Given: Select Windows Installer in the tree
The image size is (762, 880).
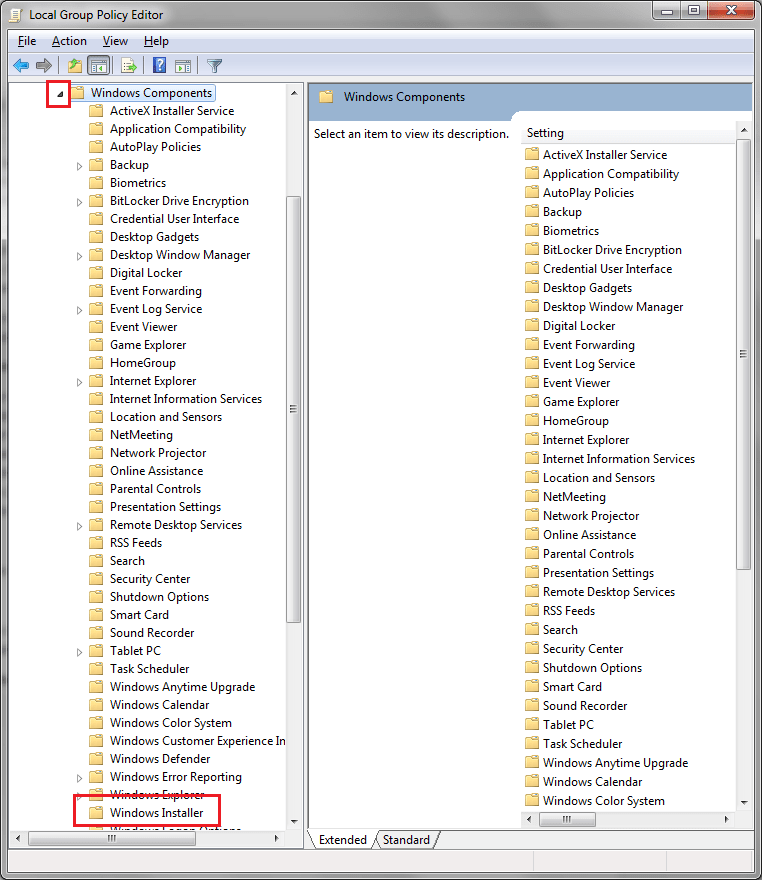Looking at the screenshot, I should (x=157, y=813).
